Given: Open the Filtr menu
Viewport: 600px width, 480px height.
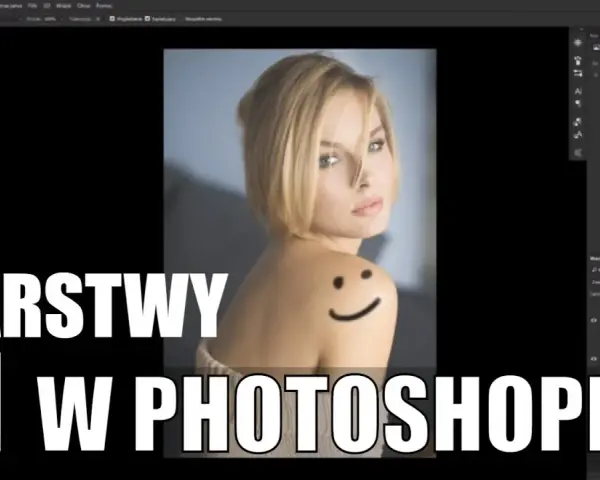Looking at the screenshot, I should coord(33,6).
